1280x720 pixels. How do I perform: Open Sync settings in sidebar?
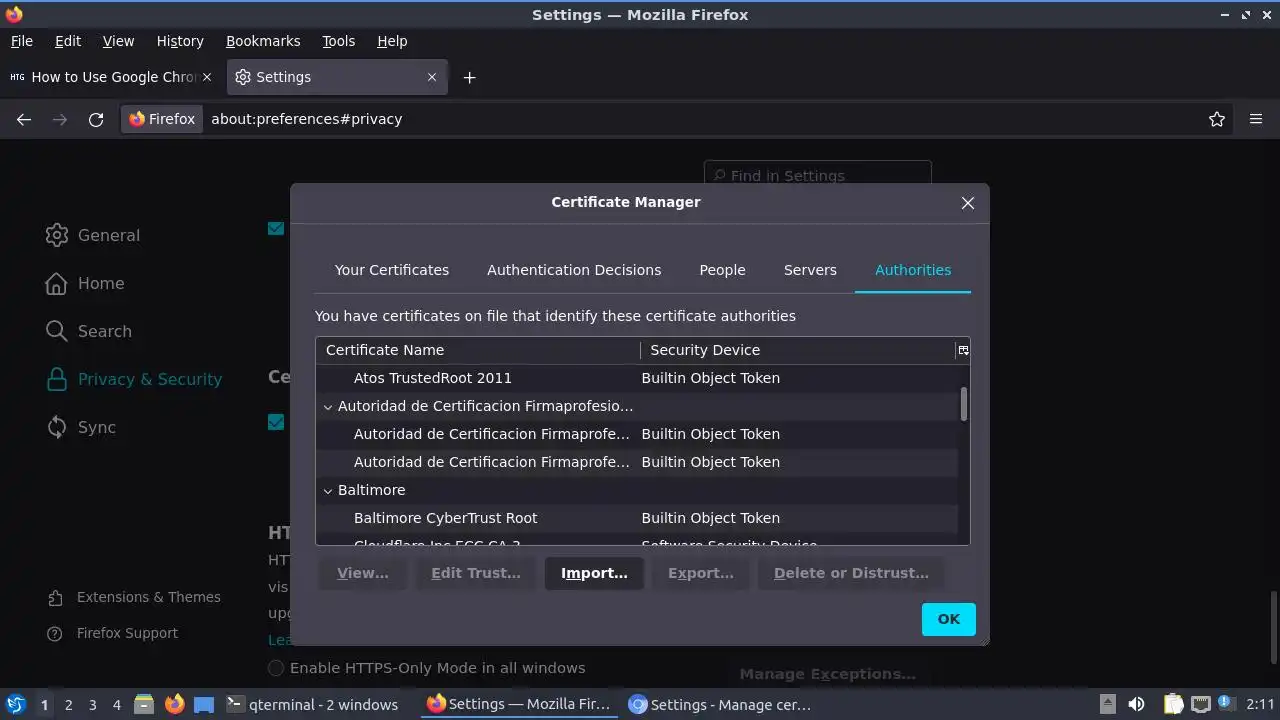(81, 427)
